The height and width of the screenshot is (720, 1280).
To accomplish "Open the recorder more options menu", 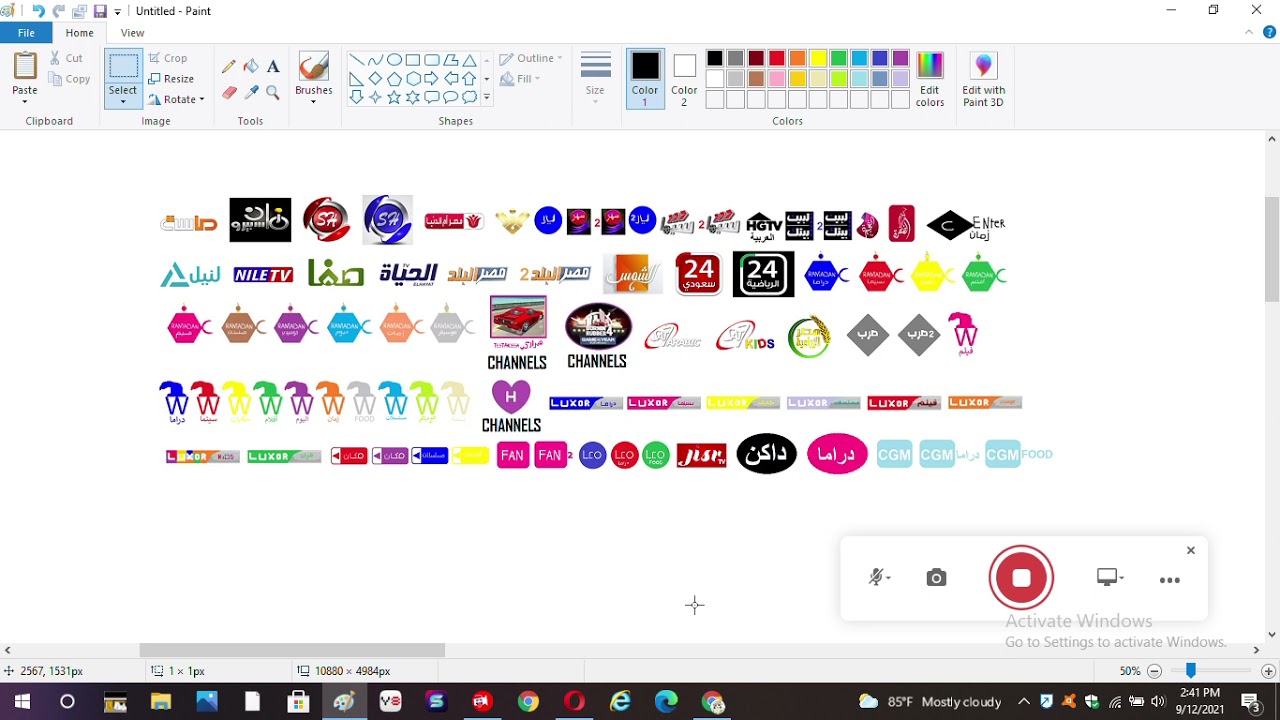I will pyautogui.click(x=1169, y=580).
